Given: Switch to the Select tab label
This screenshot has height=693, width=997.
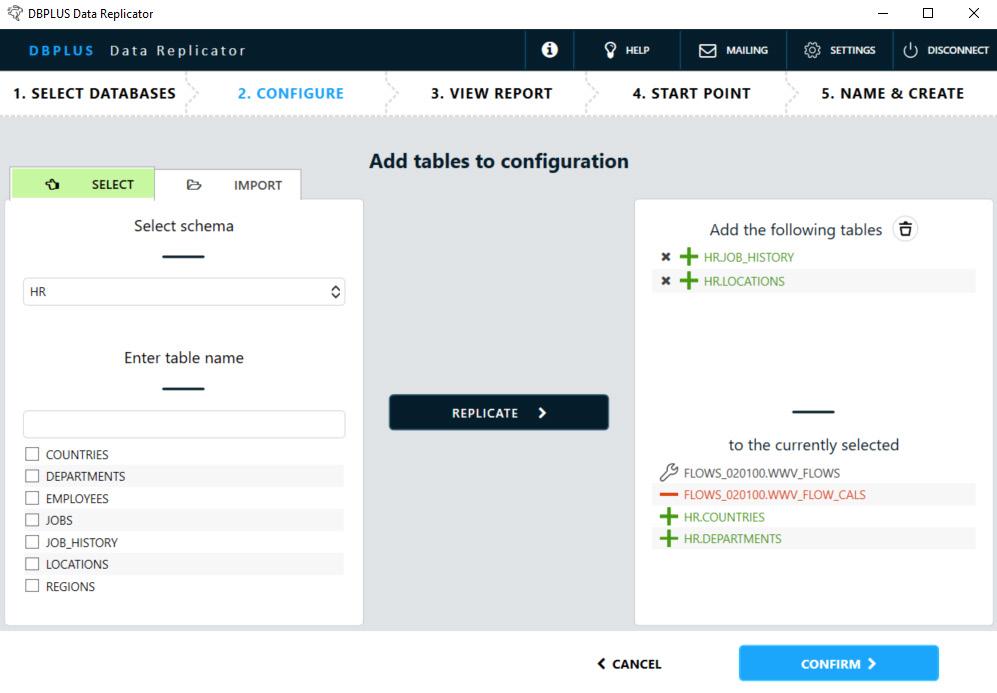Looking at the screenshot, I should tap(113, 184).
